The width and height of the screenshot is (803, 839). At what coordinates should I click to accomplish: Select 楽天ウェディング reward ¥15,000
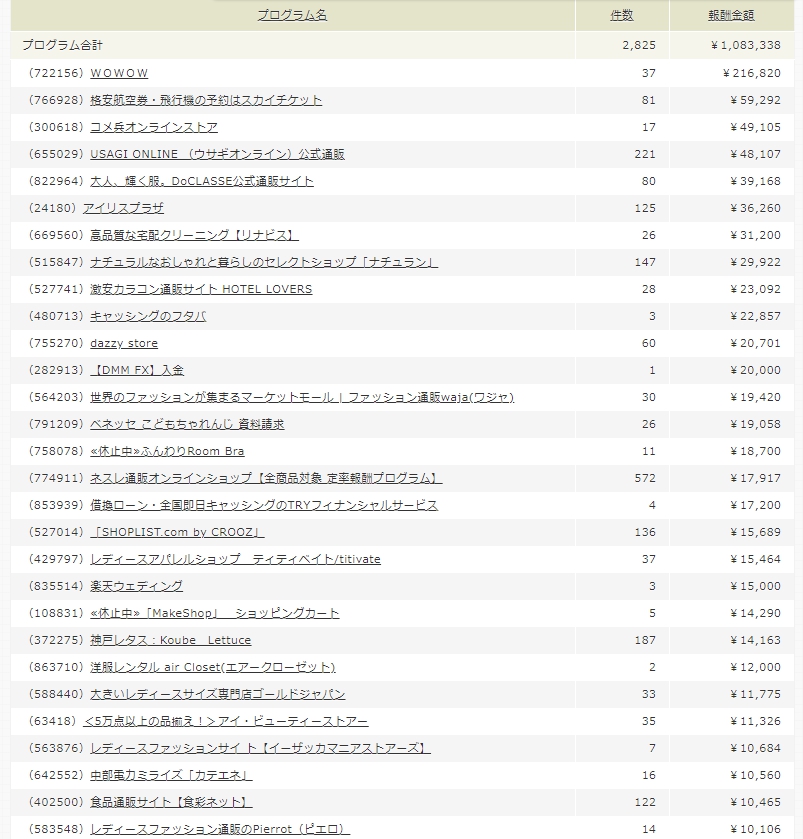pos(755,586)
